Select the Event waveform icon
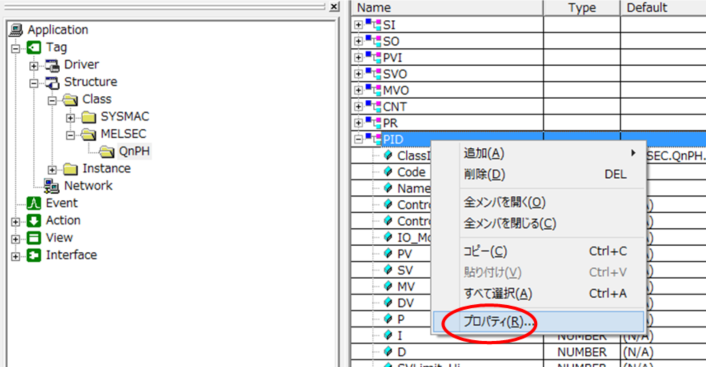706x367 pixels. (x=34, y=203)
